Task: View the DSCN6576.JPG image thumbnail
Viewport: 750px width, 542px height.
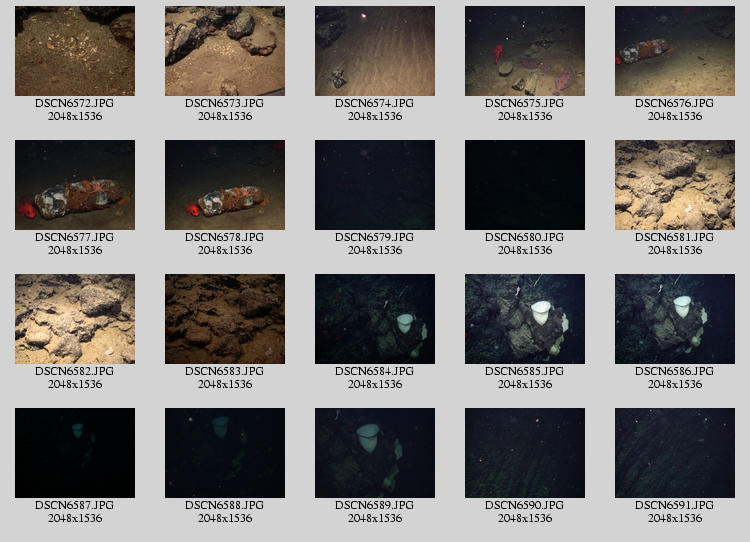Action: pyautogui.click(x=675, y=51)
